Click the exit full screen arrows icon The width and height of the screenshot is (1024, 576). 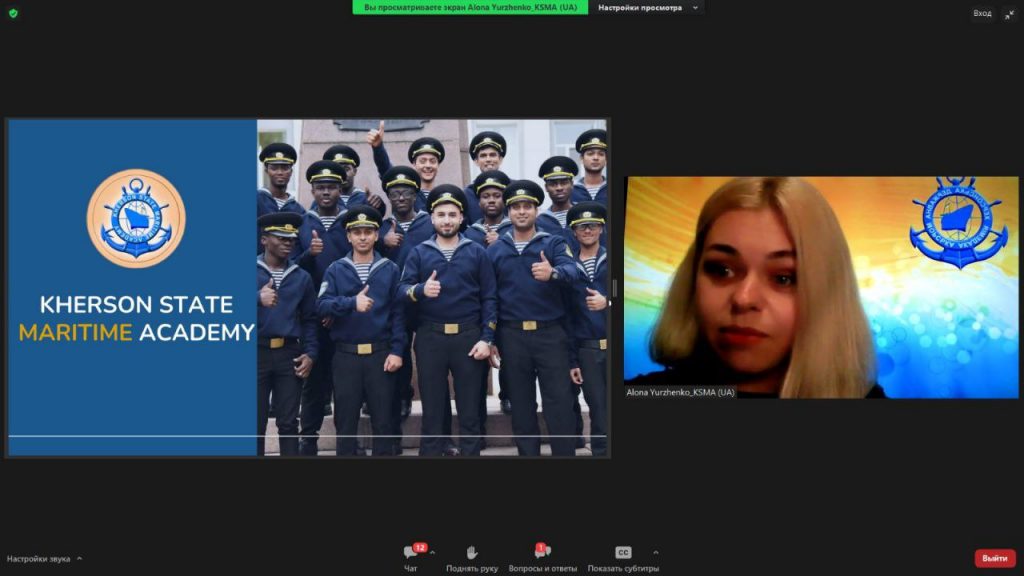(x=1008, y=13)
